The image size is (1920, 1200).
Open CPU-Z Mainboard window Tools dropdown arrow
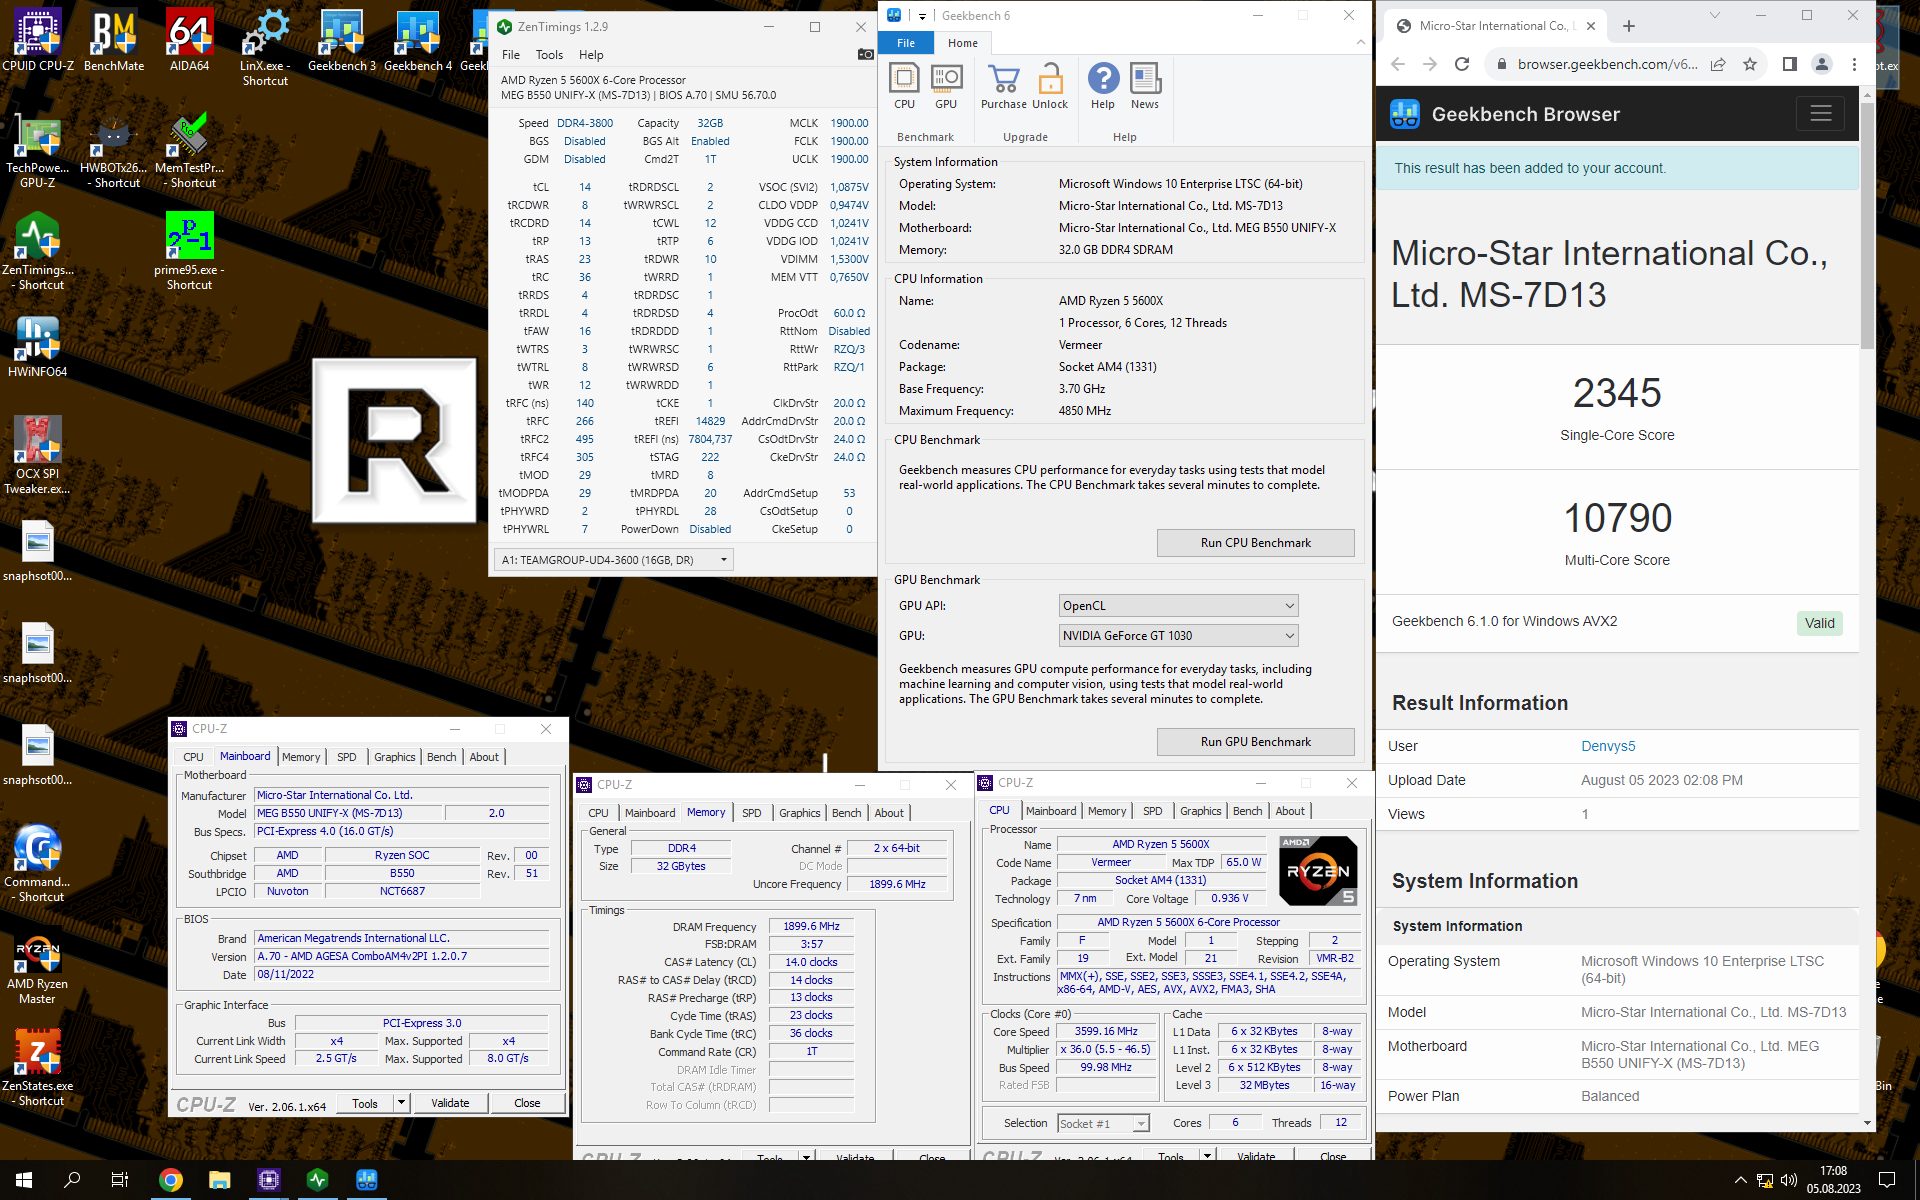[x=401, y=1103]
